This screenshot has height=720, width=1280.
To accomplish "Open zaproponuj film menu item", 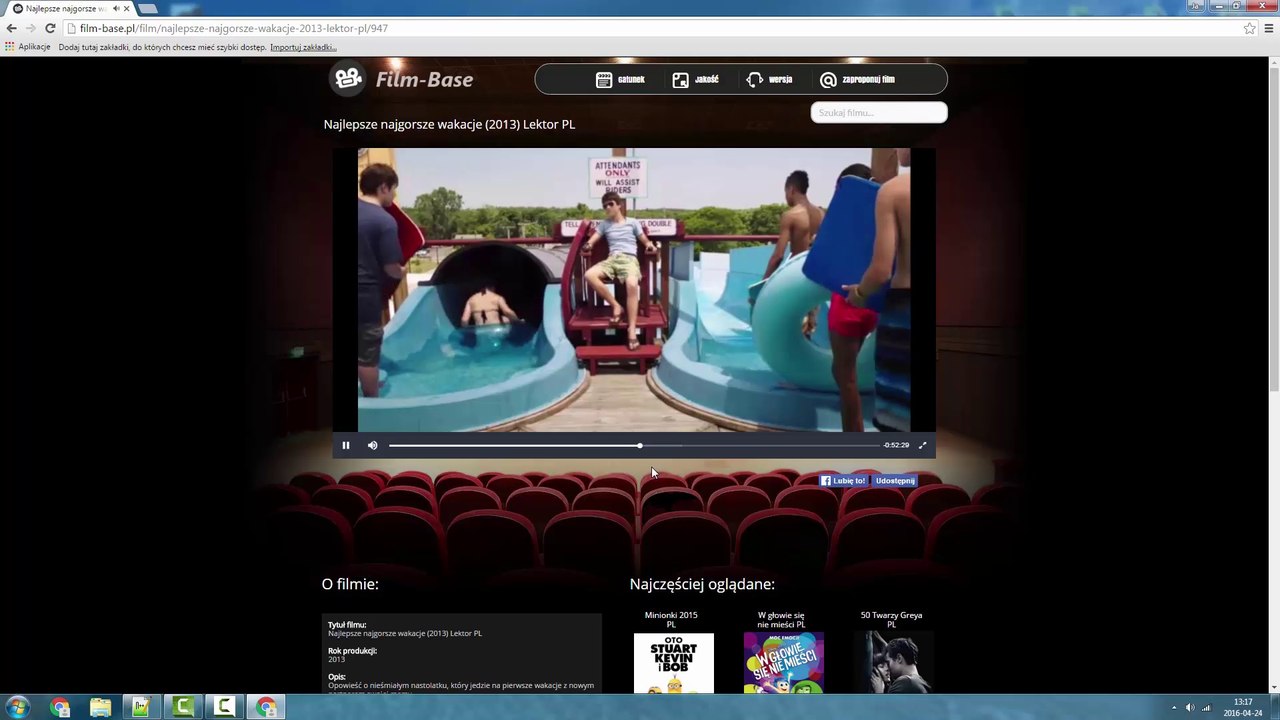I will 857,79.
